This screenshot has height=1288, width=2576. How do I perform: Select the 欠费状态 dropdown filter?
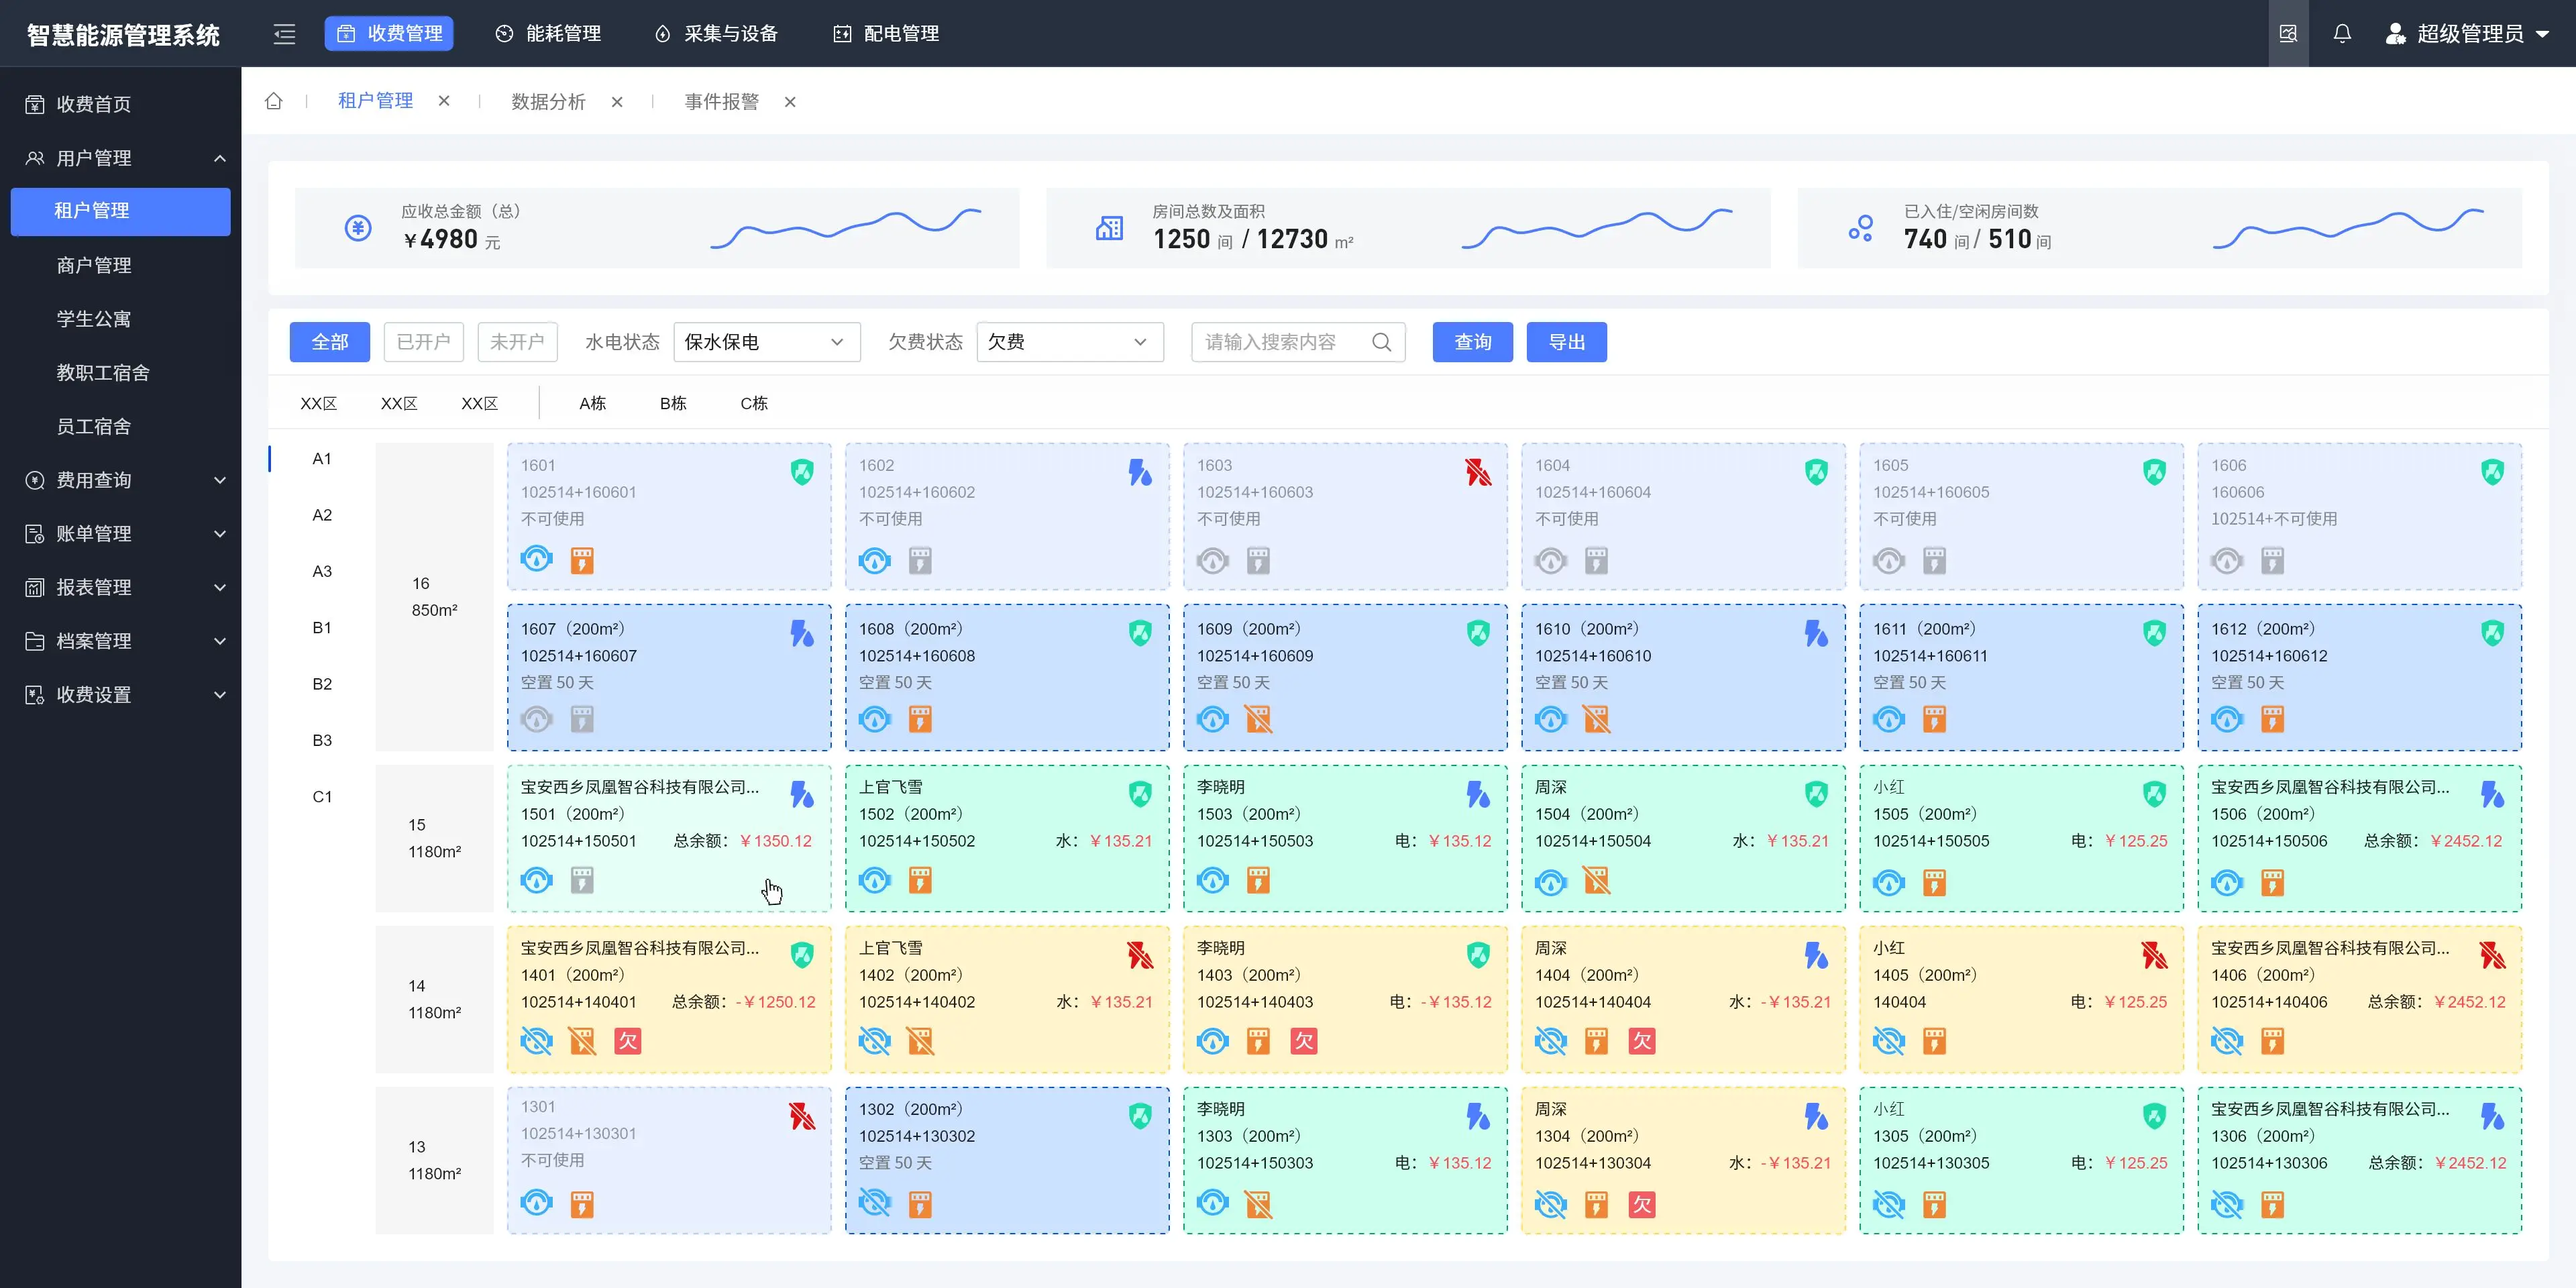click(x=1066, y=341)
